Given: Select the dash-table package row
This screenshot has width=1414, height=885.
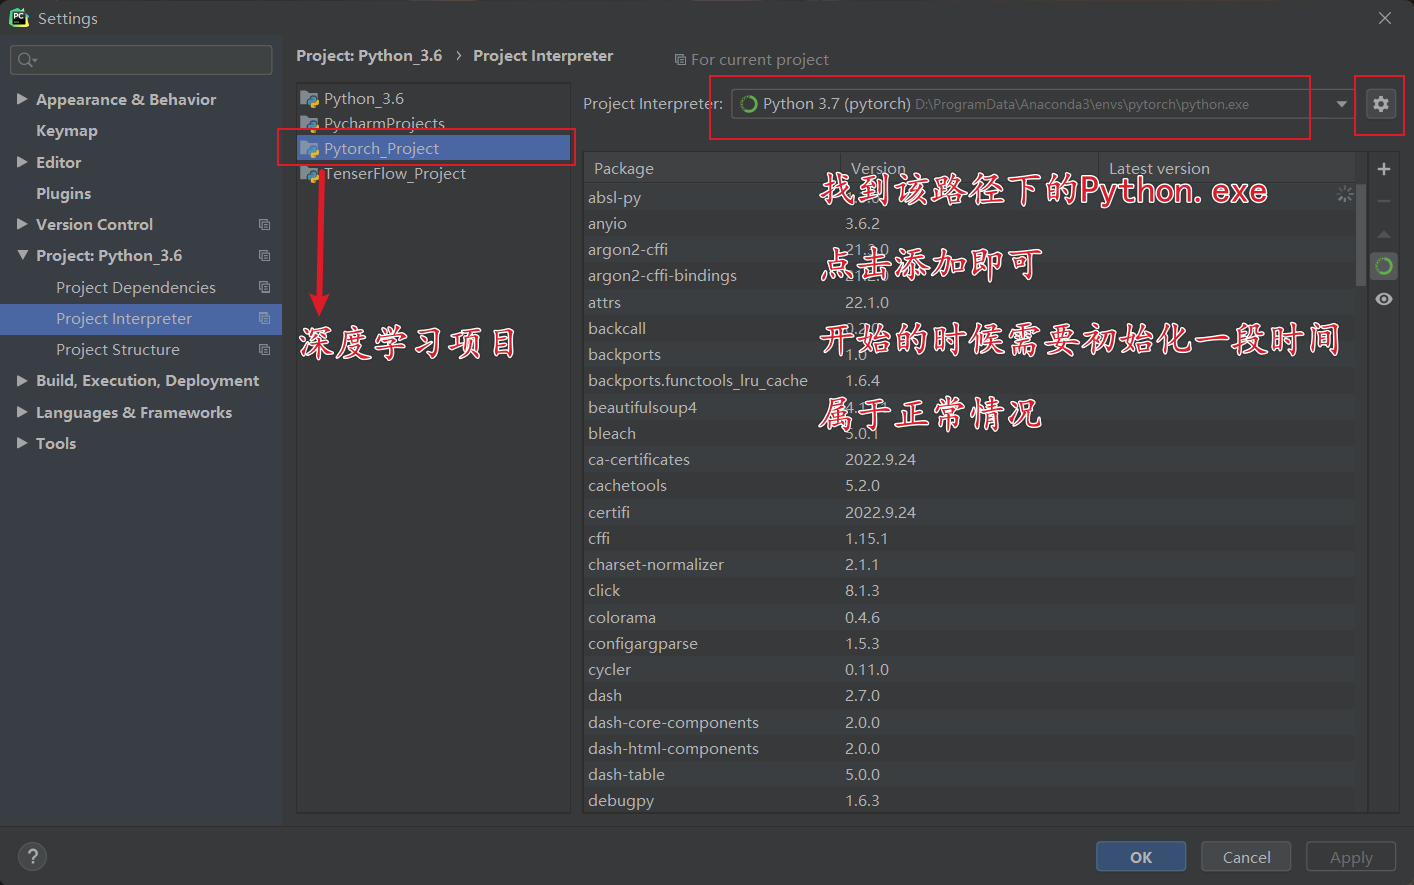Looking at the screenshot, I should coord(969,774).
